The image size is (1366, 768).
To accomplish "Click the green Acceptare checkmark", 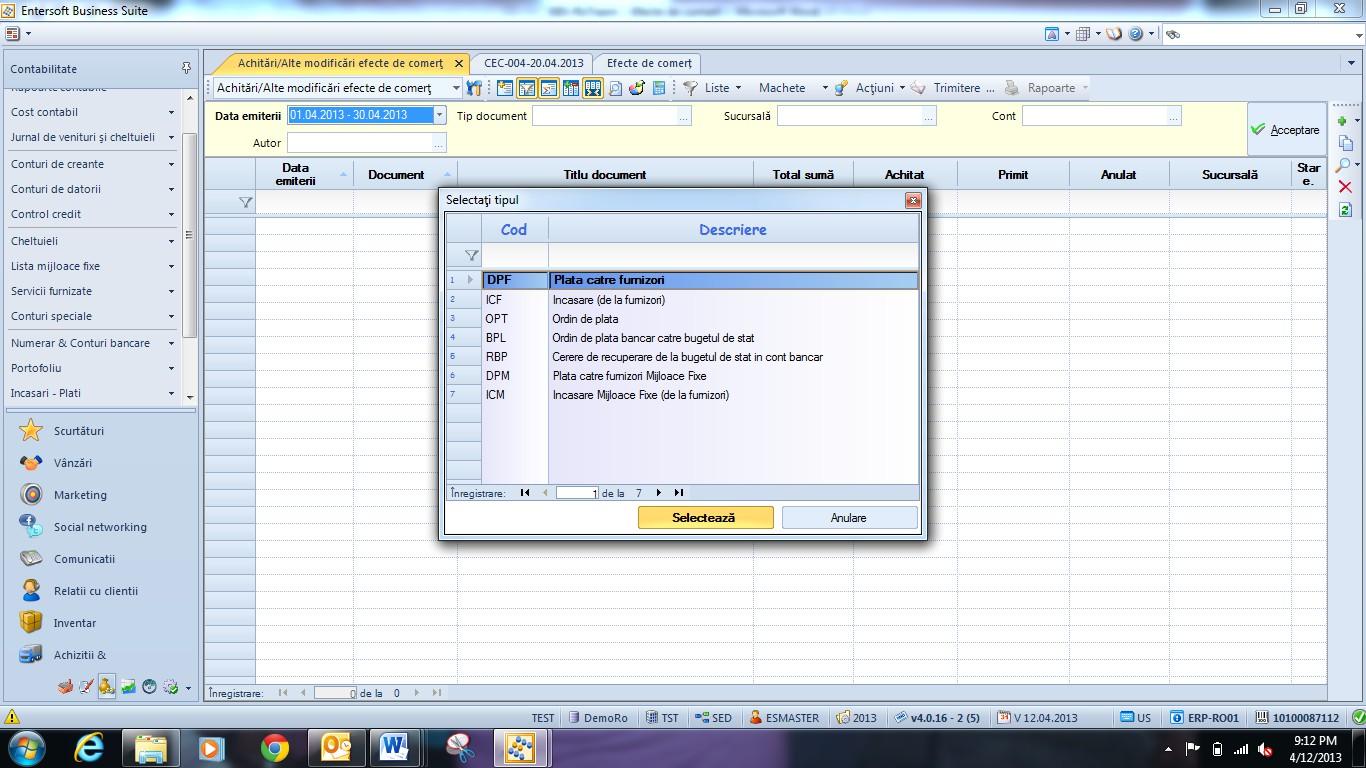I will coord(1258,130).
